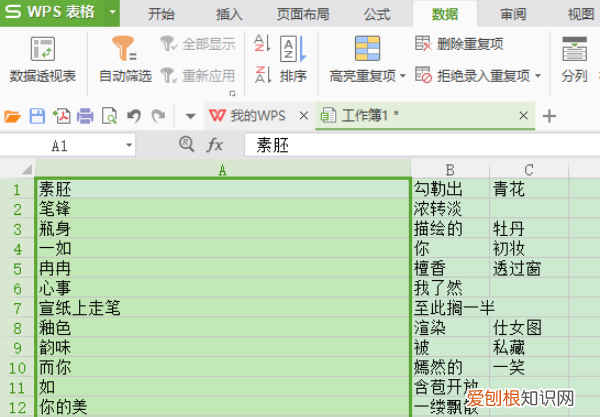Select column A header
Screen dimensions: 600x417
click(x=223, y=169)
